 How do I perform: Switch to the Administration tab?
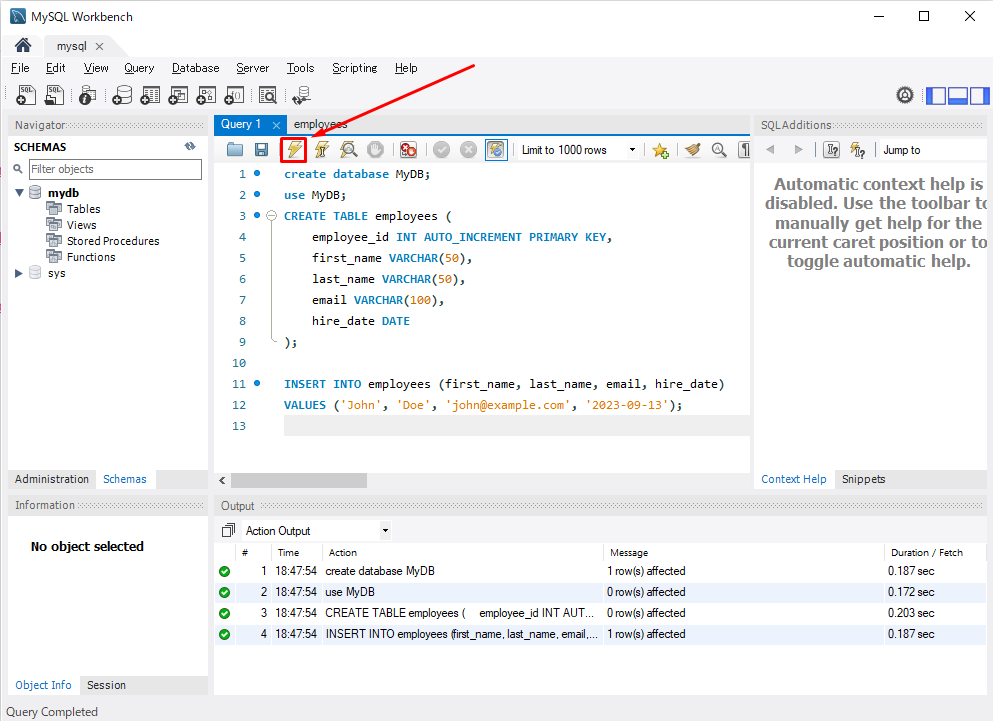click(52, 479)
